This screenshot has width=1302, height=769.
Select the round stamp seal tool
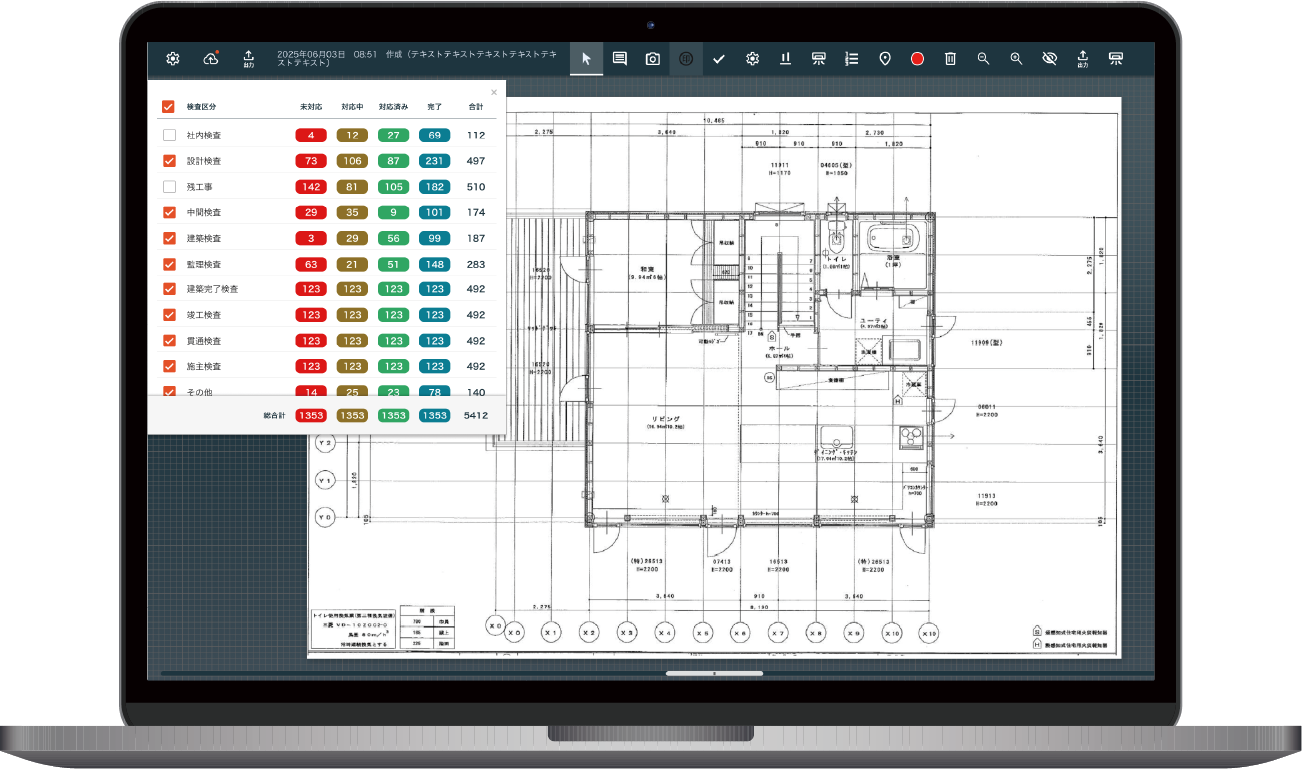click(686, 59)
